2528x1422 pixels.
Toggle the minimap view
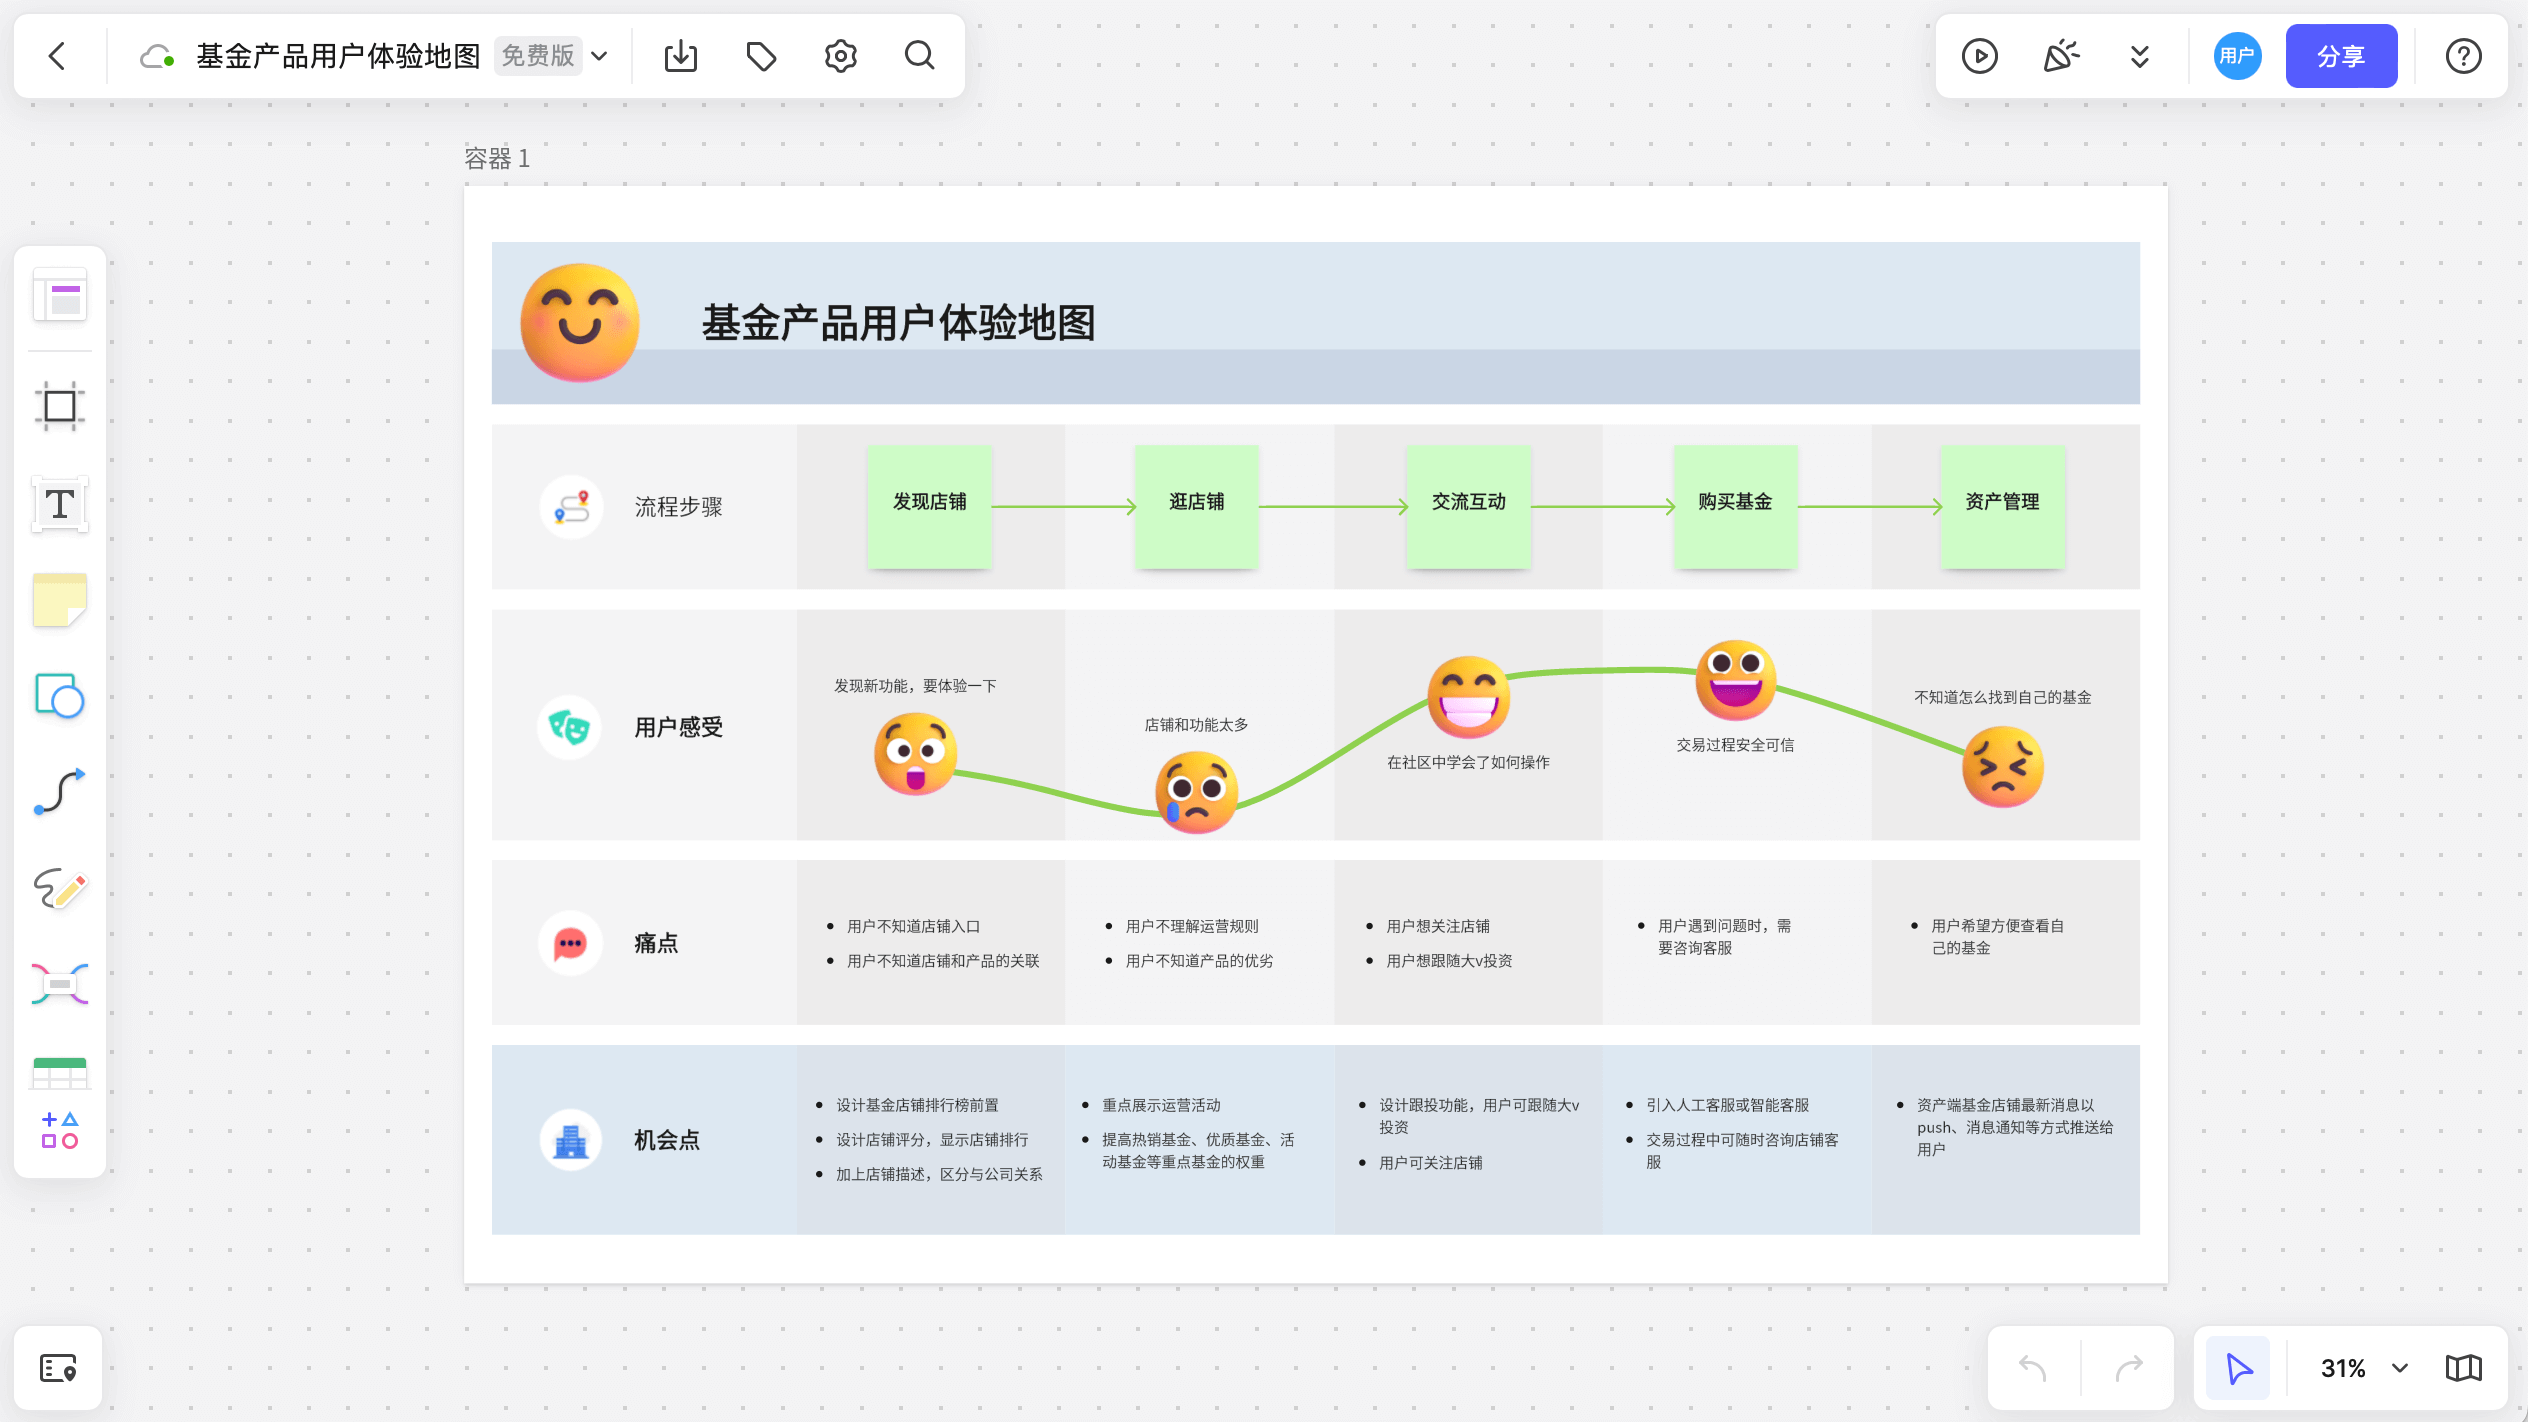(2463, 1368)
